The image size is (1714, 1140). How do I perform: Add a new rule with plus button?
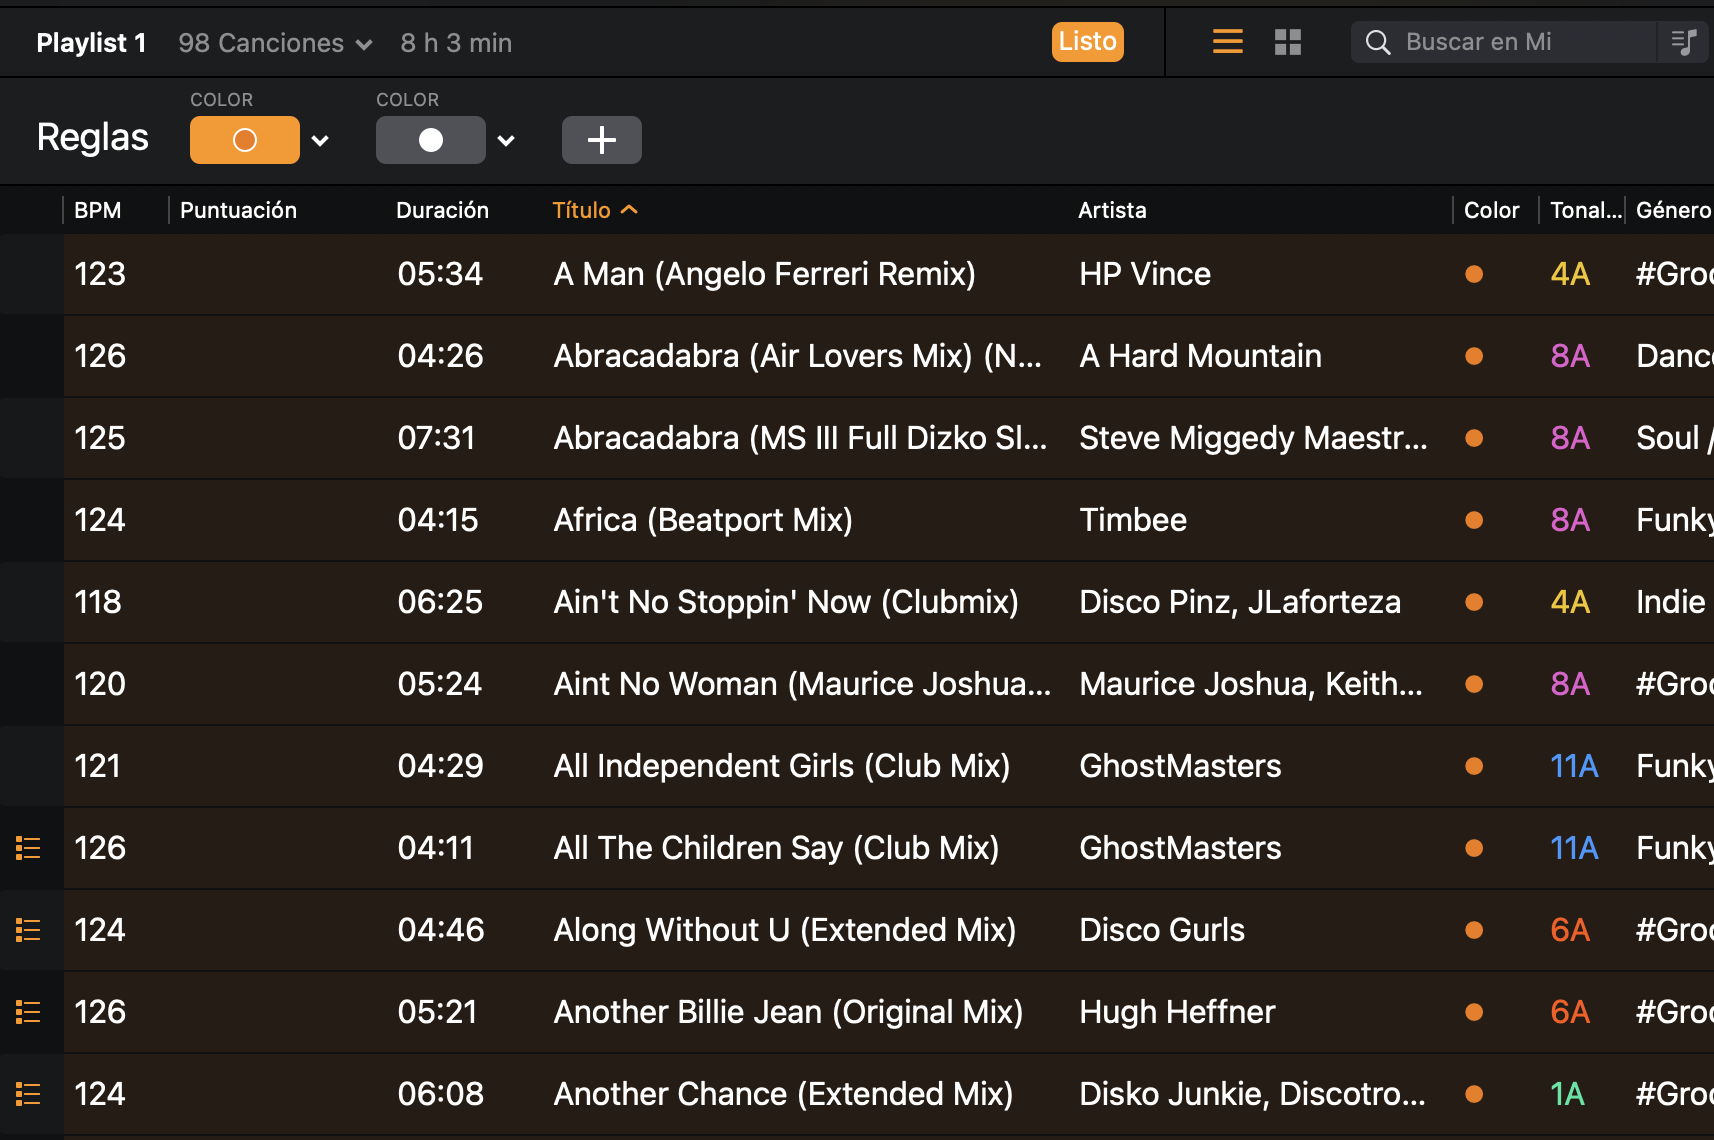(601, 140)
